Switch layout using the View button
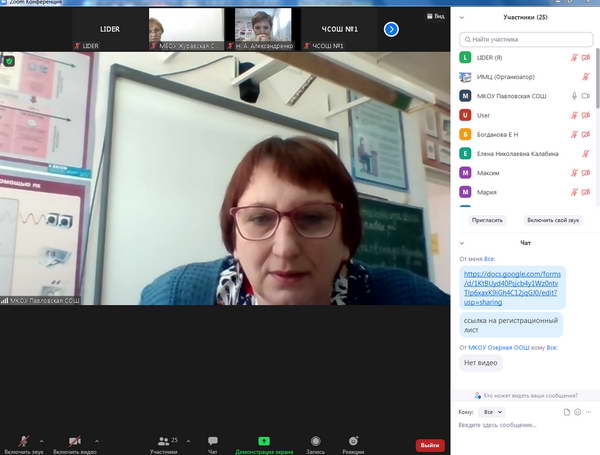 pyautogui.click(x=436, y=16)
